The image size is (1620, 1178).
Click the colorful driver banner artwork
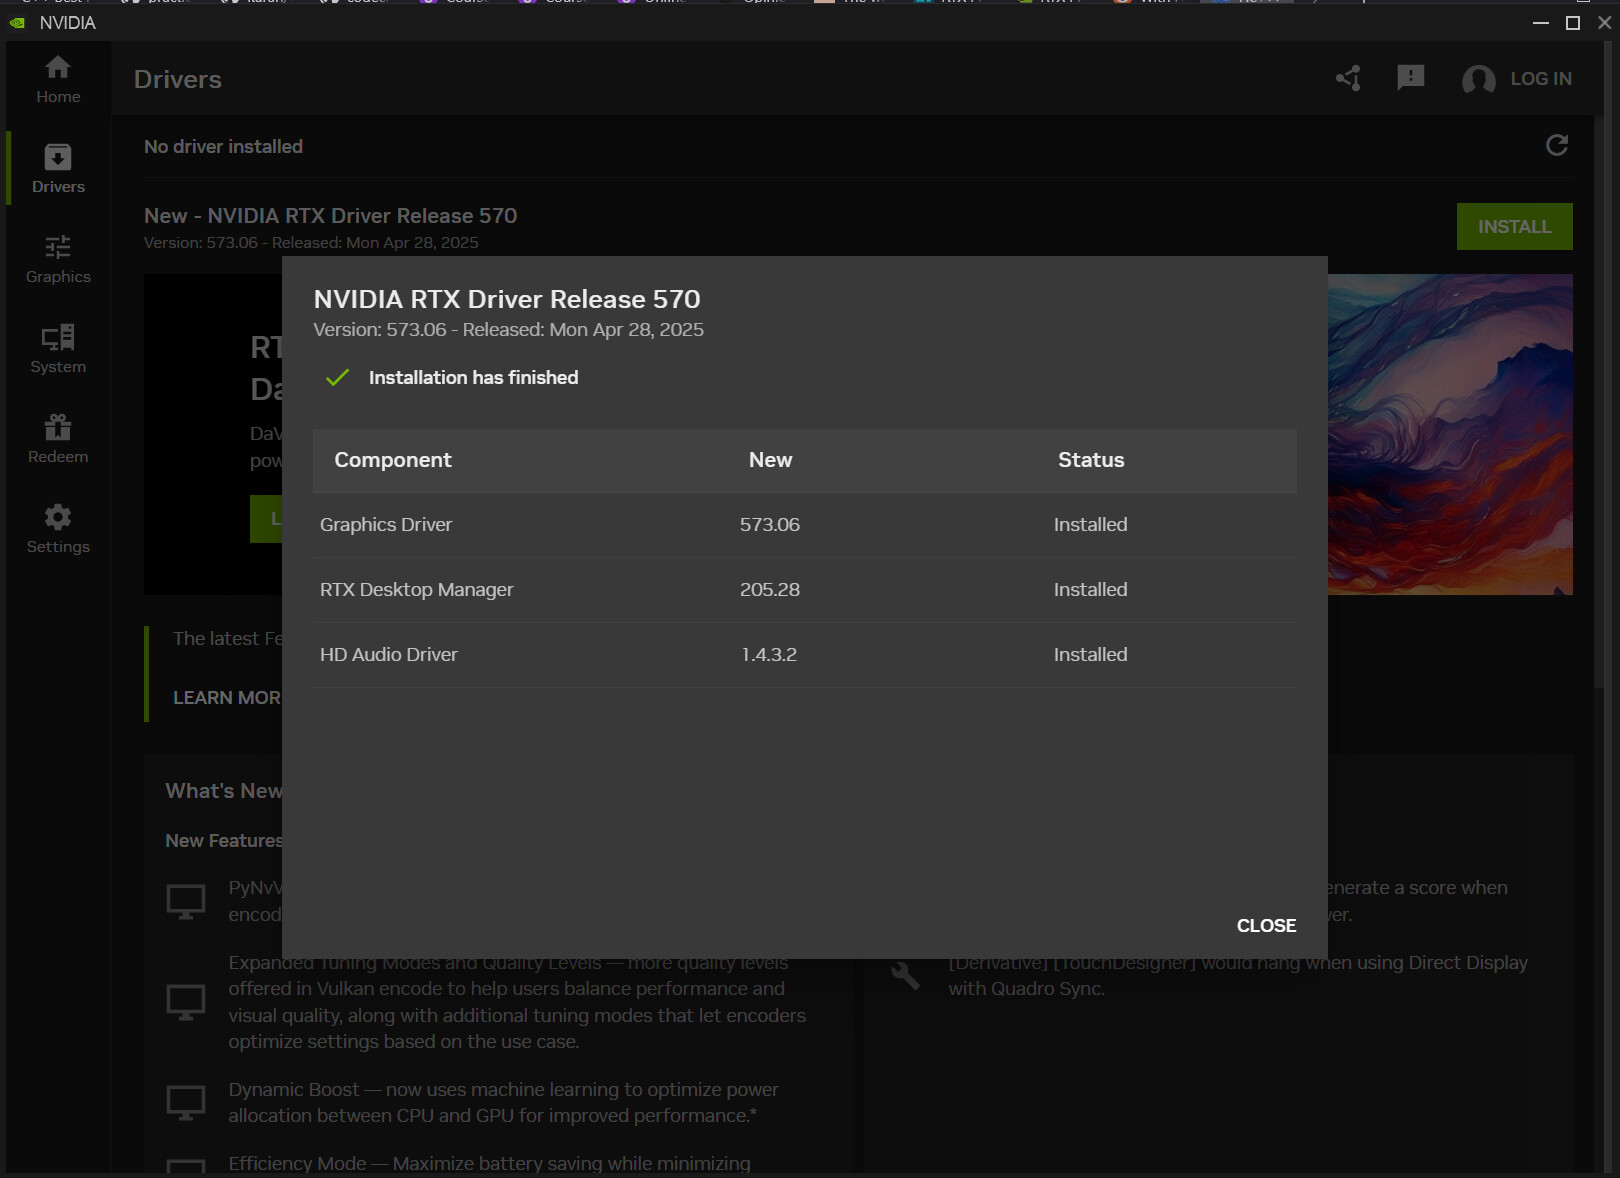tap(1450, 435)
